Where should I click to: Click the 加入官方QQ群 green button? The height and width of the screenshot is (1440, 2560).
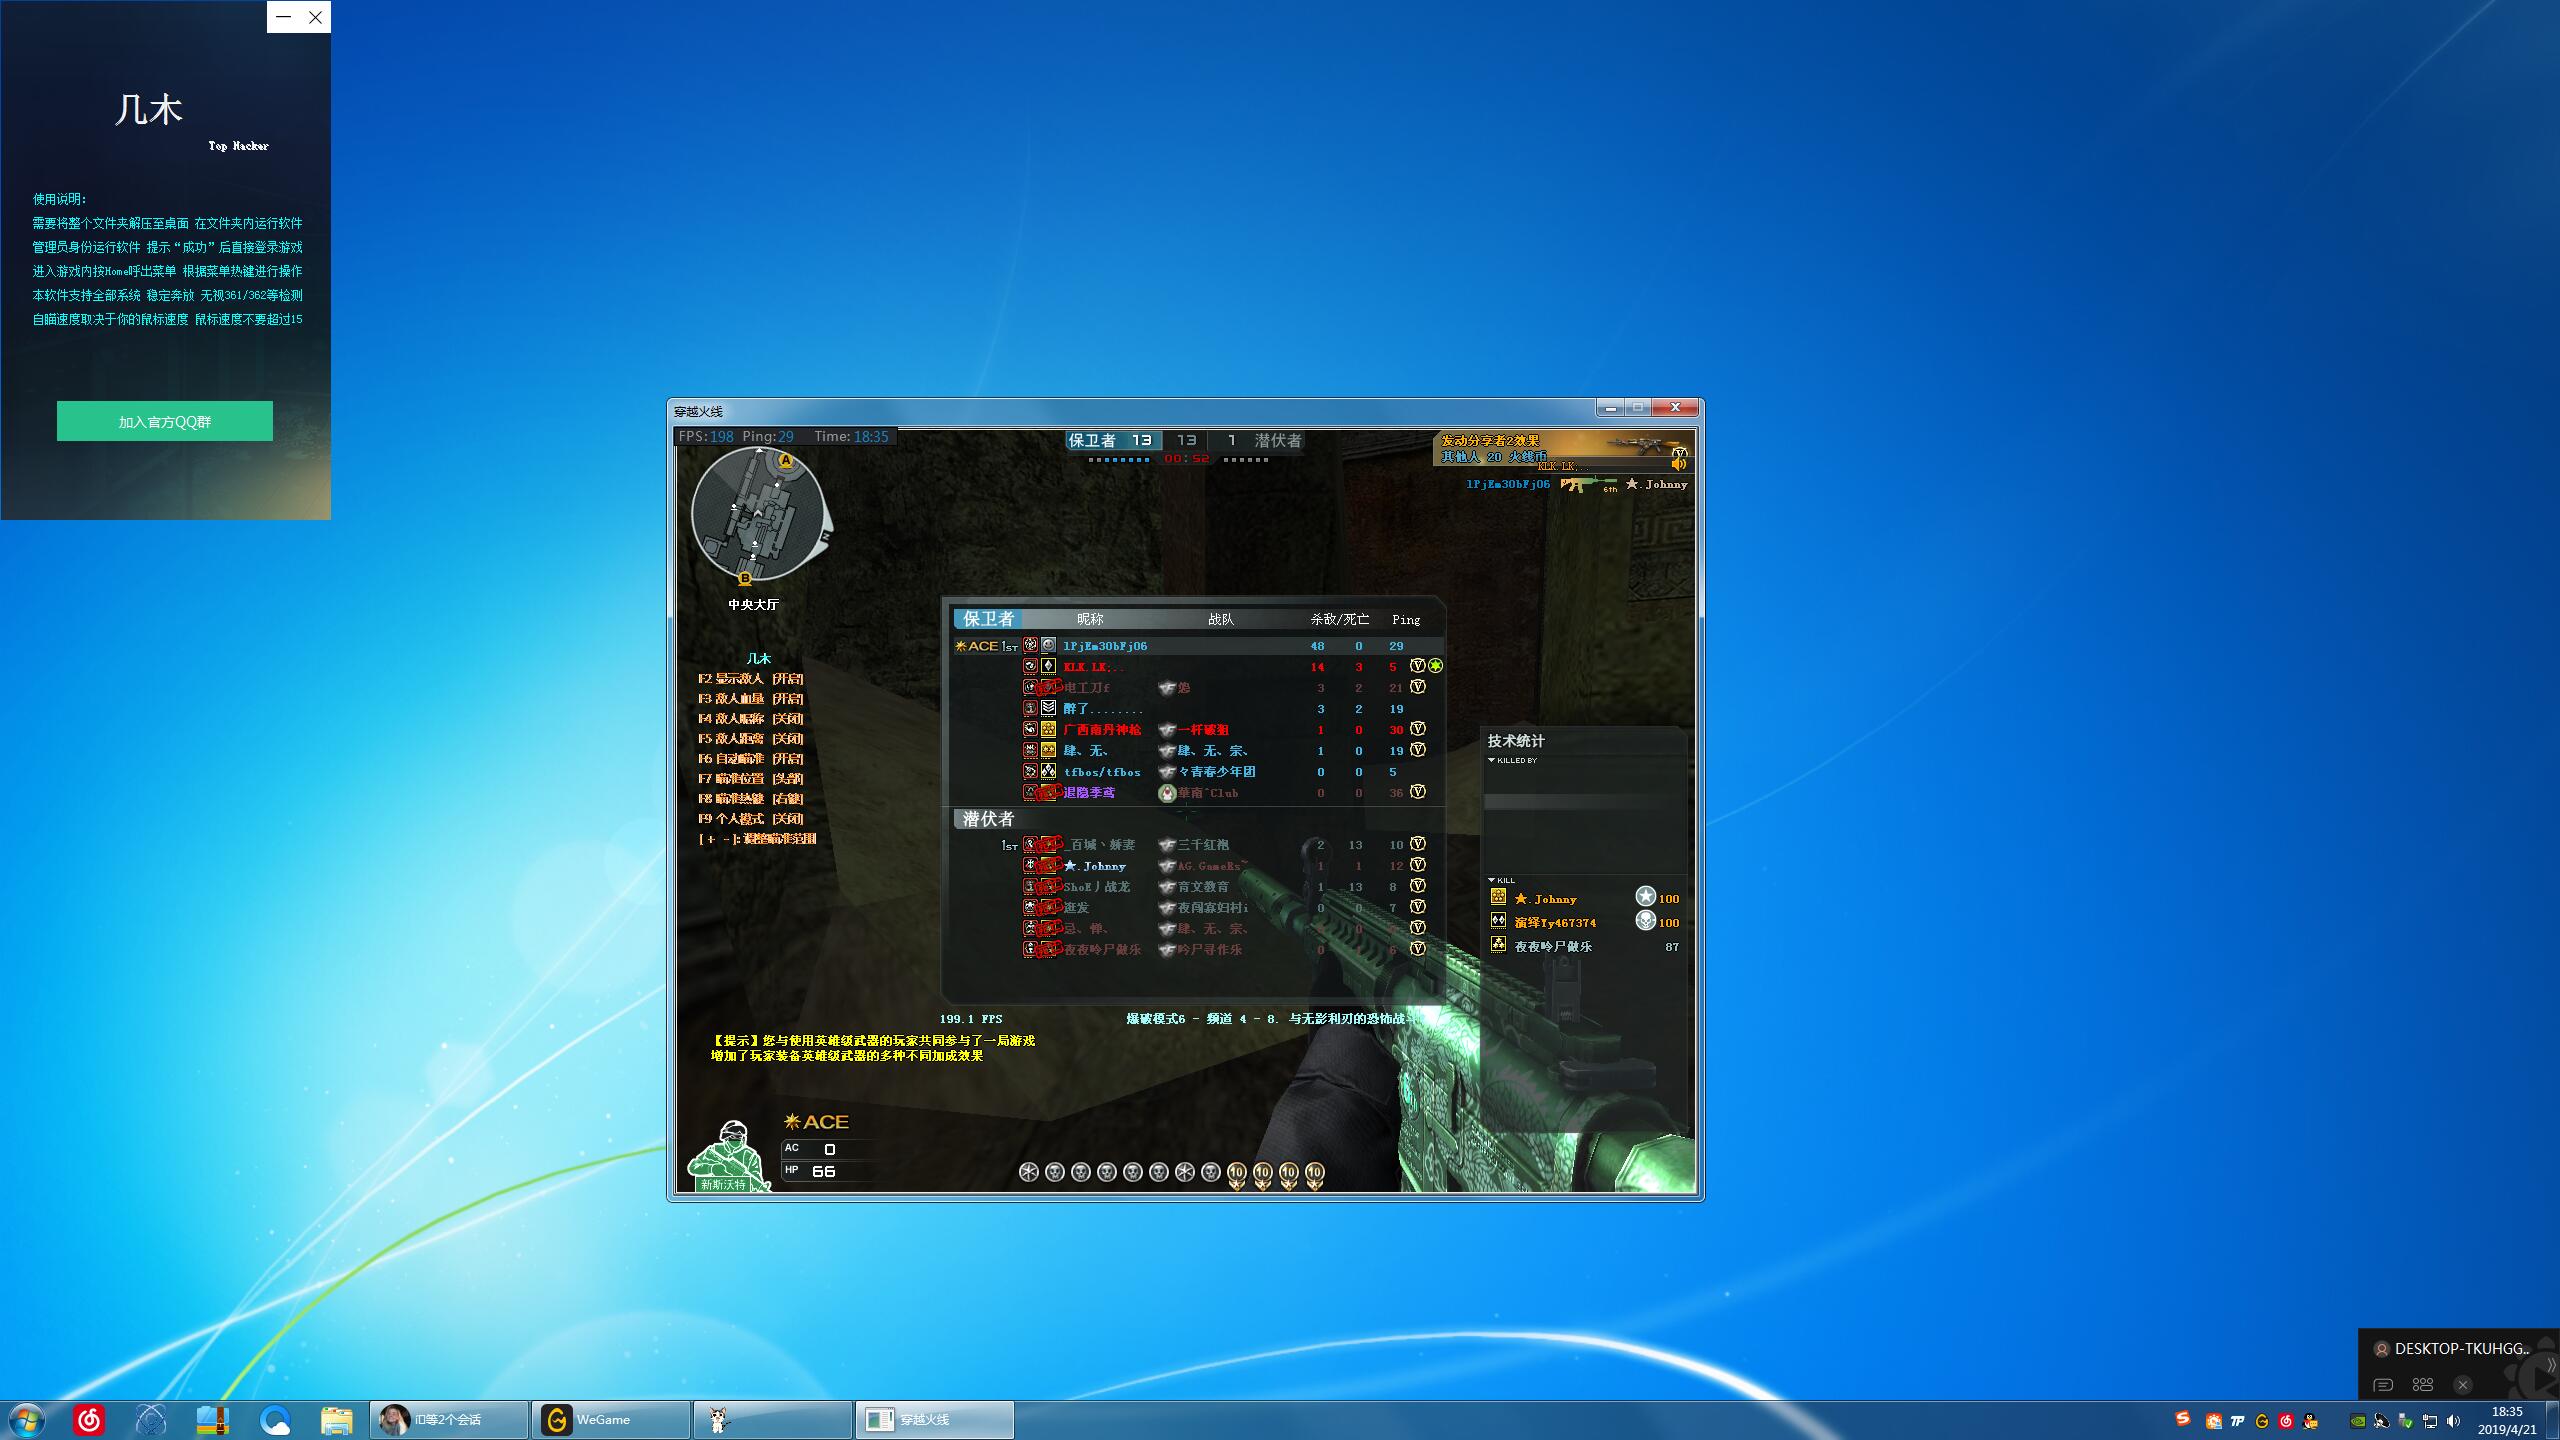coord(165,421)
